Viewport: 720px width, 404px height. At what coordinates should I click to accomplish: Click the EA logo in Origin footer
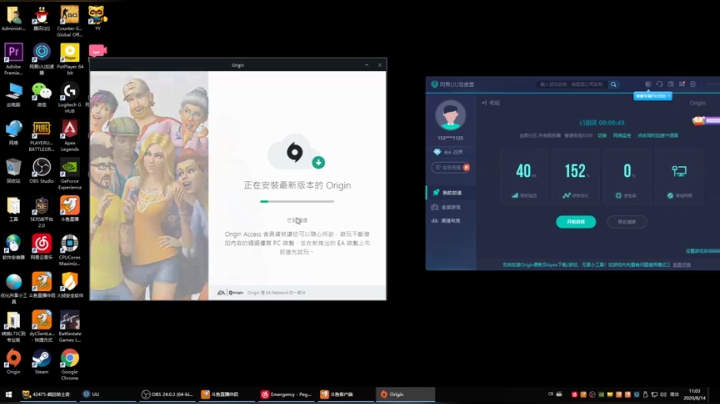(x=221, y=292)
